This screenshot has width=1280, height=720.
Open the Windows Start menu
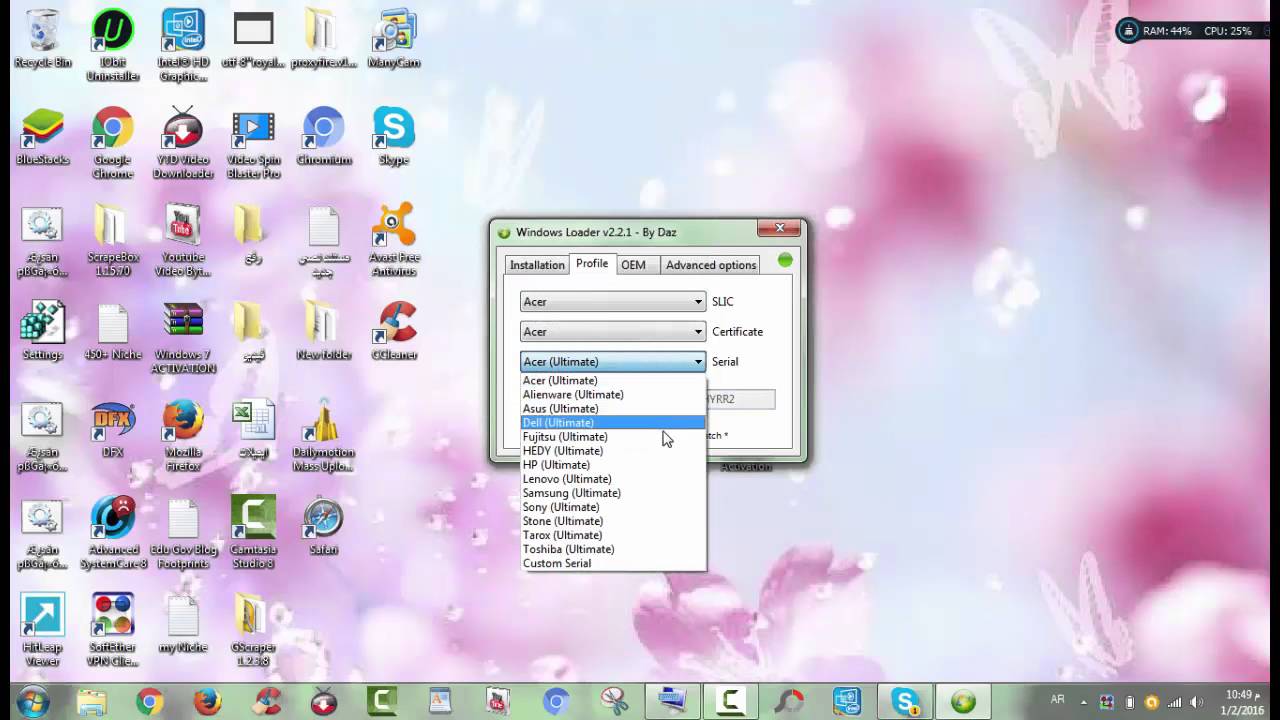tap(32, 701)
